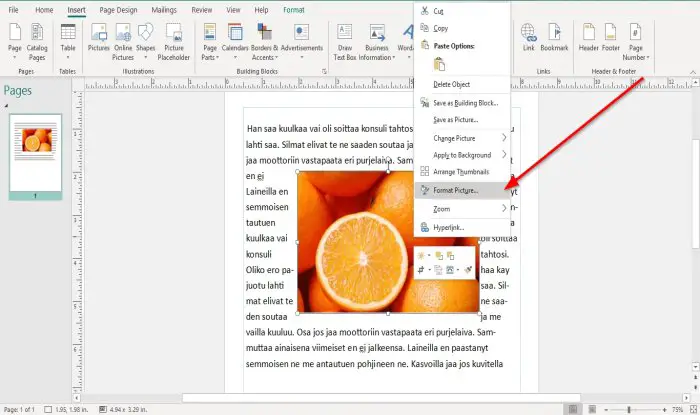The image size is (700, 415).
Task: Open the Help tab
Action: coord(261,10)
